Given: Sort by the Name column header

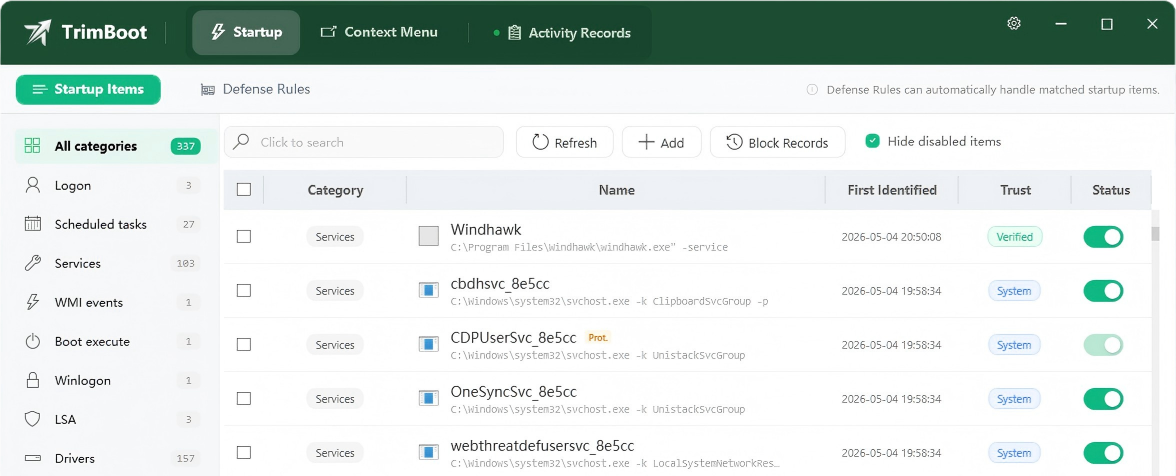Looking at the screenshot, I should pyautogui.click(x=616, y=190).
